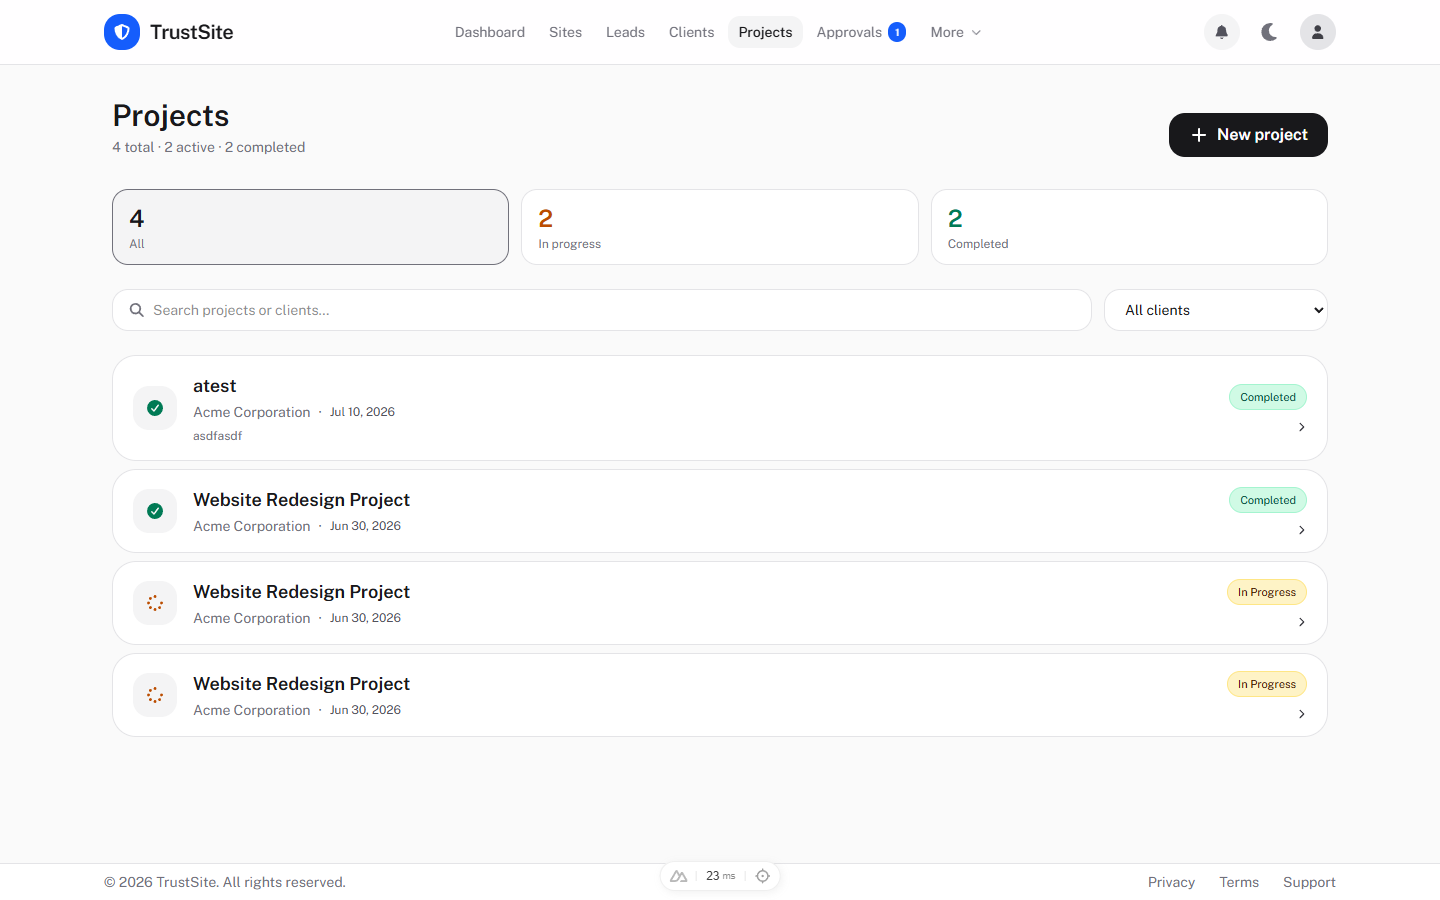Click the green check icon of the atest project

[155, 408]
